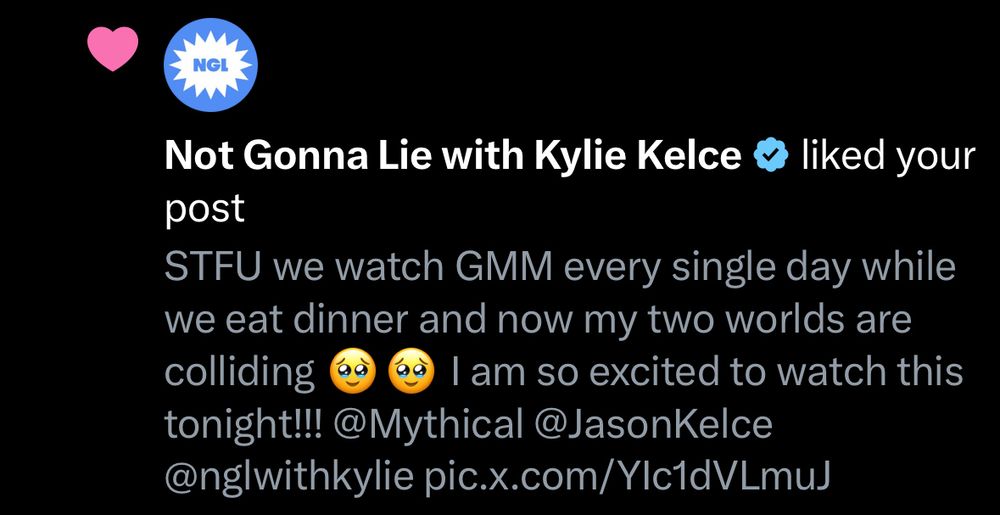Click the blue verified badge

pos(771,156)
